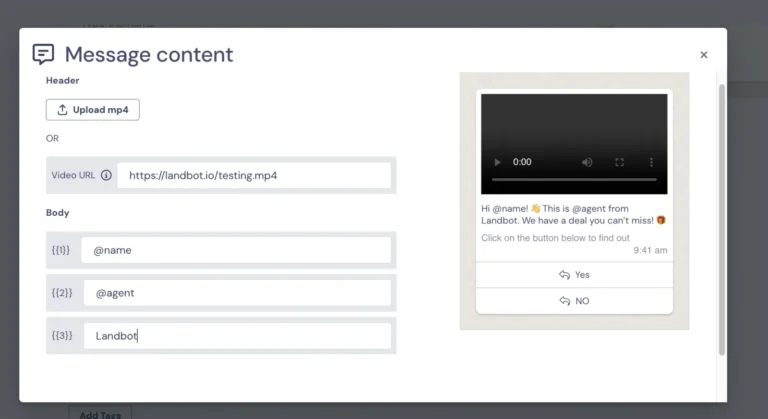
Task: Click the Body label
Action: 58,213
